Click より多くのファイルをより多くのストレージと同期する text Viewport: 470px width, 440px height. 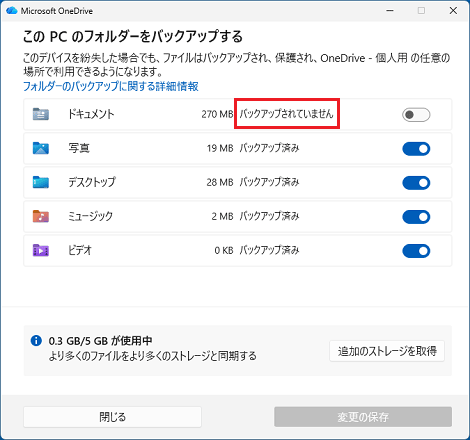point(153,356)
